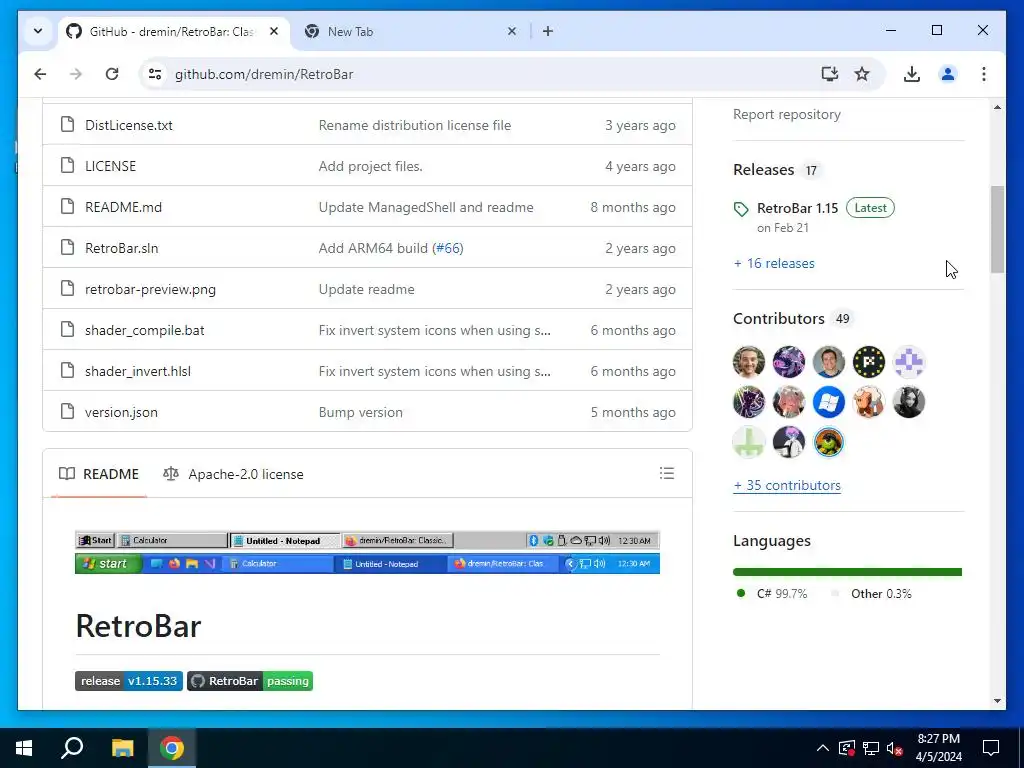Viewport: 1024px width, 768px height.
Task: Open the README.md file
Action: click(123, 207)
